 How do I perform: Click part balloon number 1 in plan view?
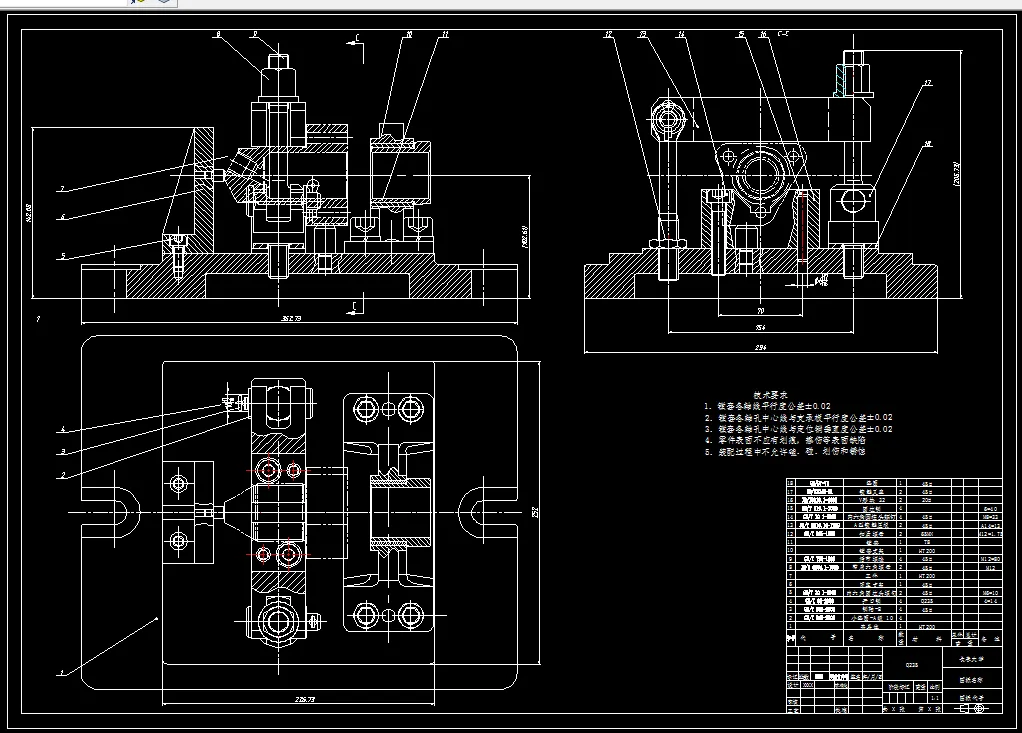point(63,672)
